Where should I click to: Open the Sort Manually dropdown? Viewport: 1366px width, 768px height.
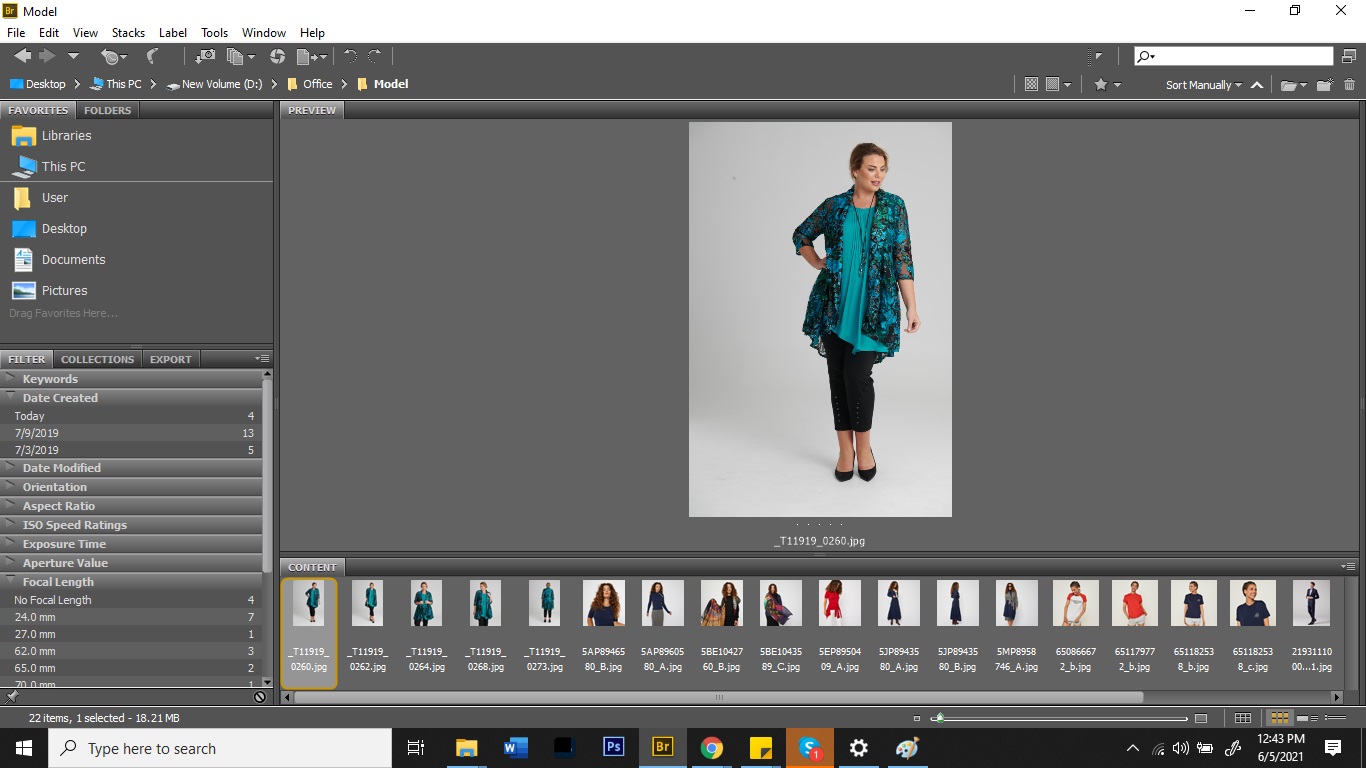(1203, 85)
